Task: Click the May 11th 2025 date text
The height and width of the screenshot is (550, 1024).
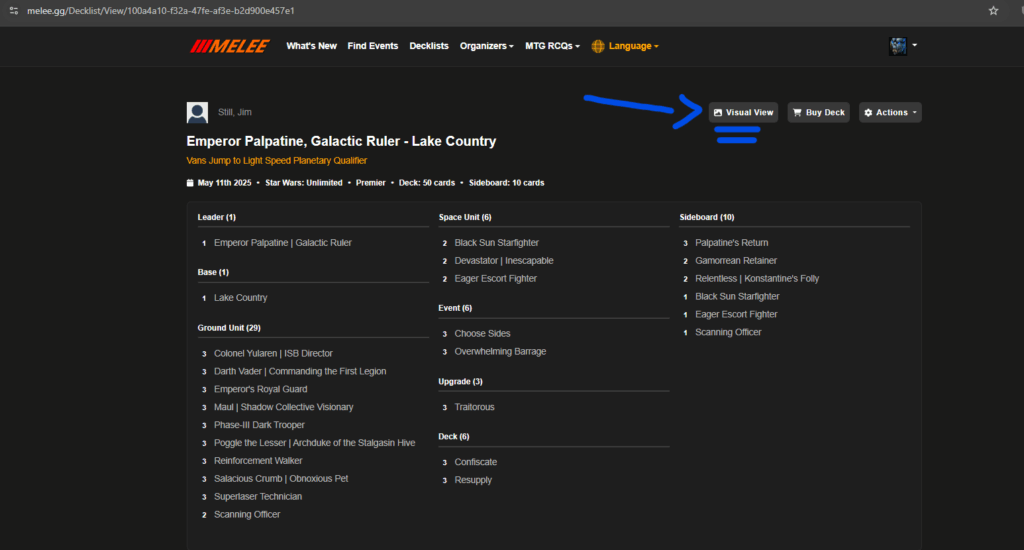Action: (x=224, y=183)
